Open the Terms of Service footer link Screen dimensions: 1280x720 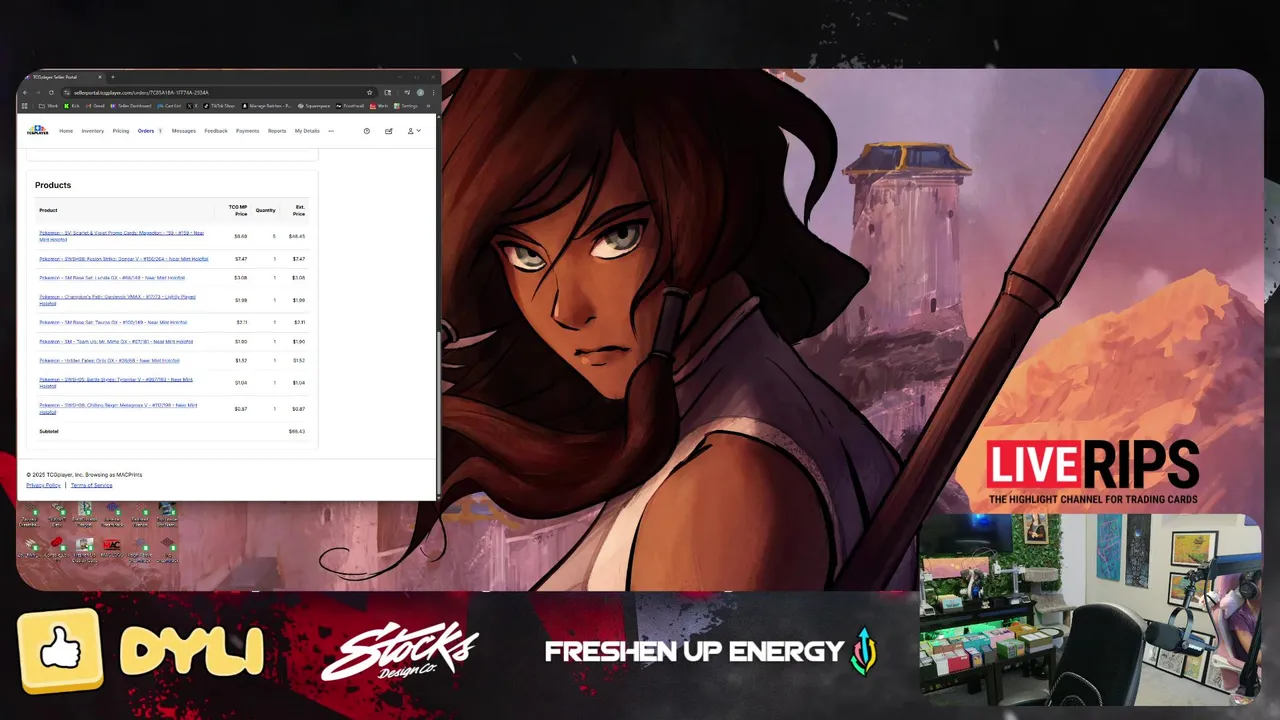pyautogui.click(x=91, y=485)
